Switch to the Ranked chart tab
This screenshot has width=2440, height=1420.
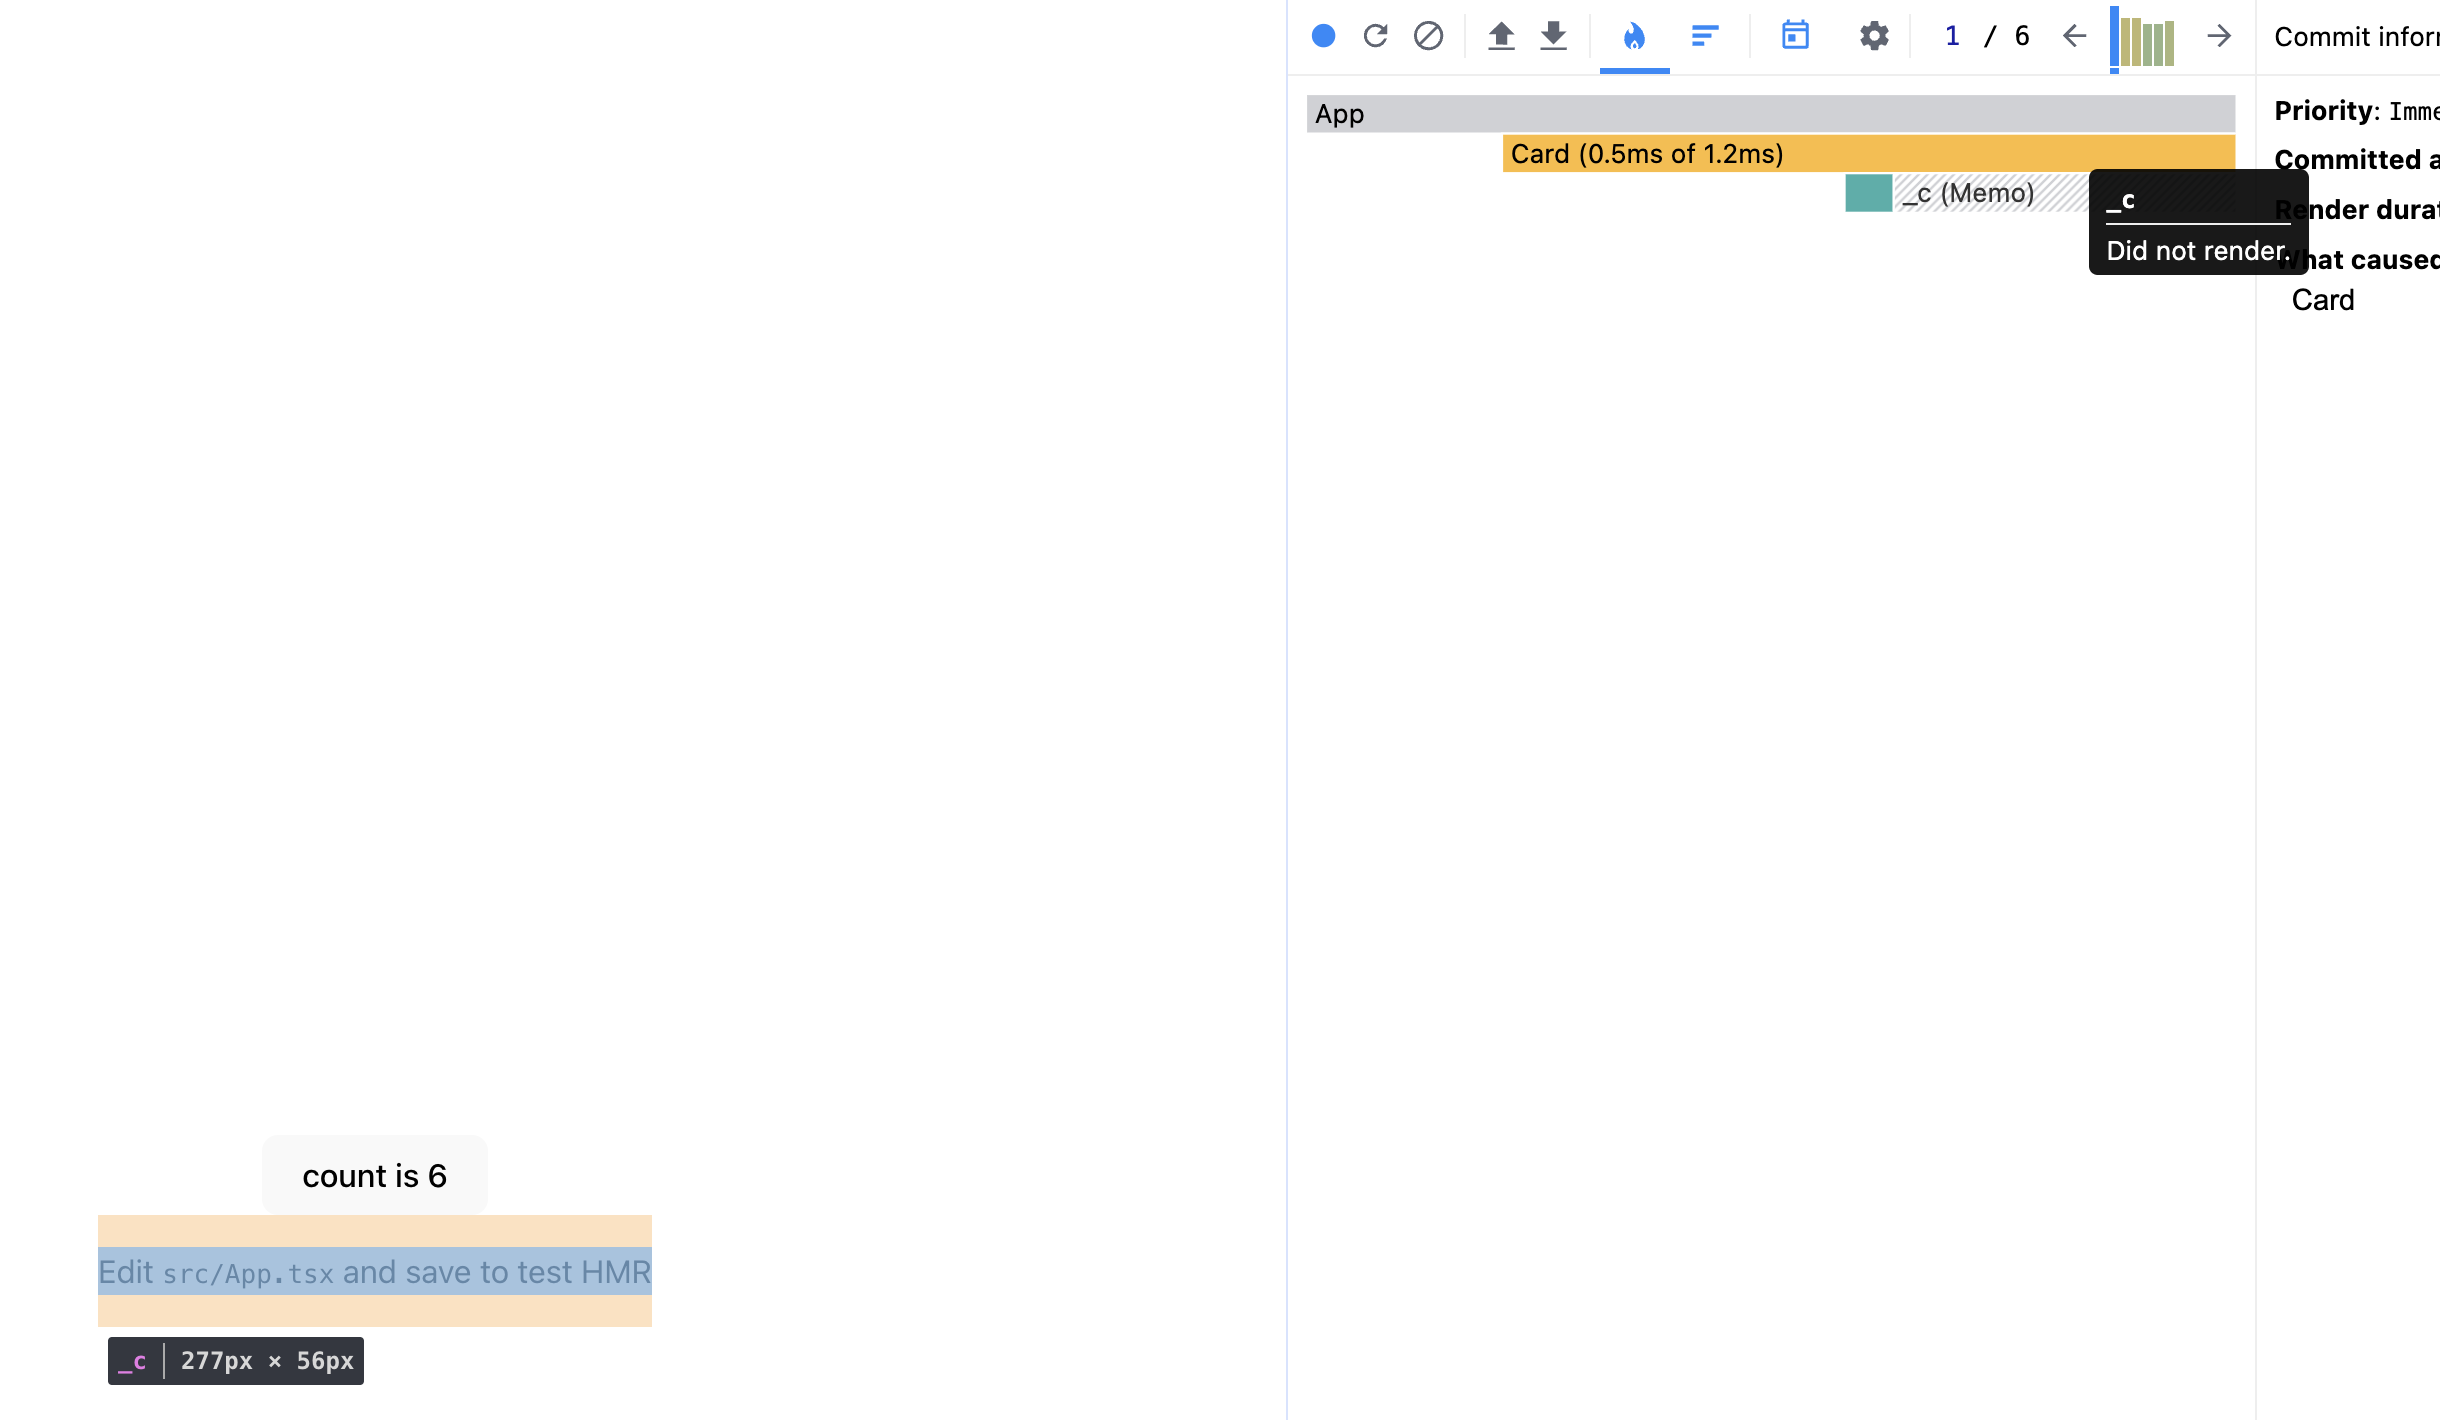point(1705,36)
